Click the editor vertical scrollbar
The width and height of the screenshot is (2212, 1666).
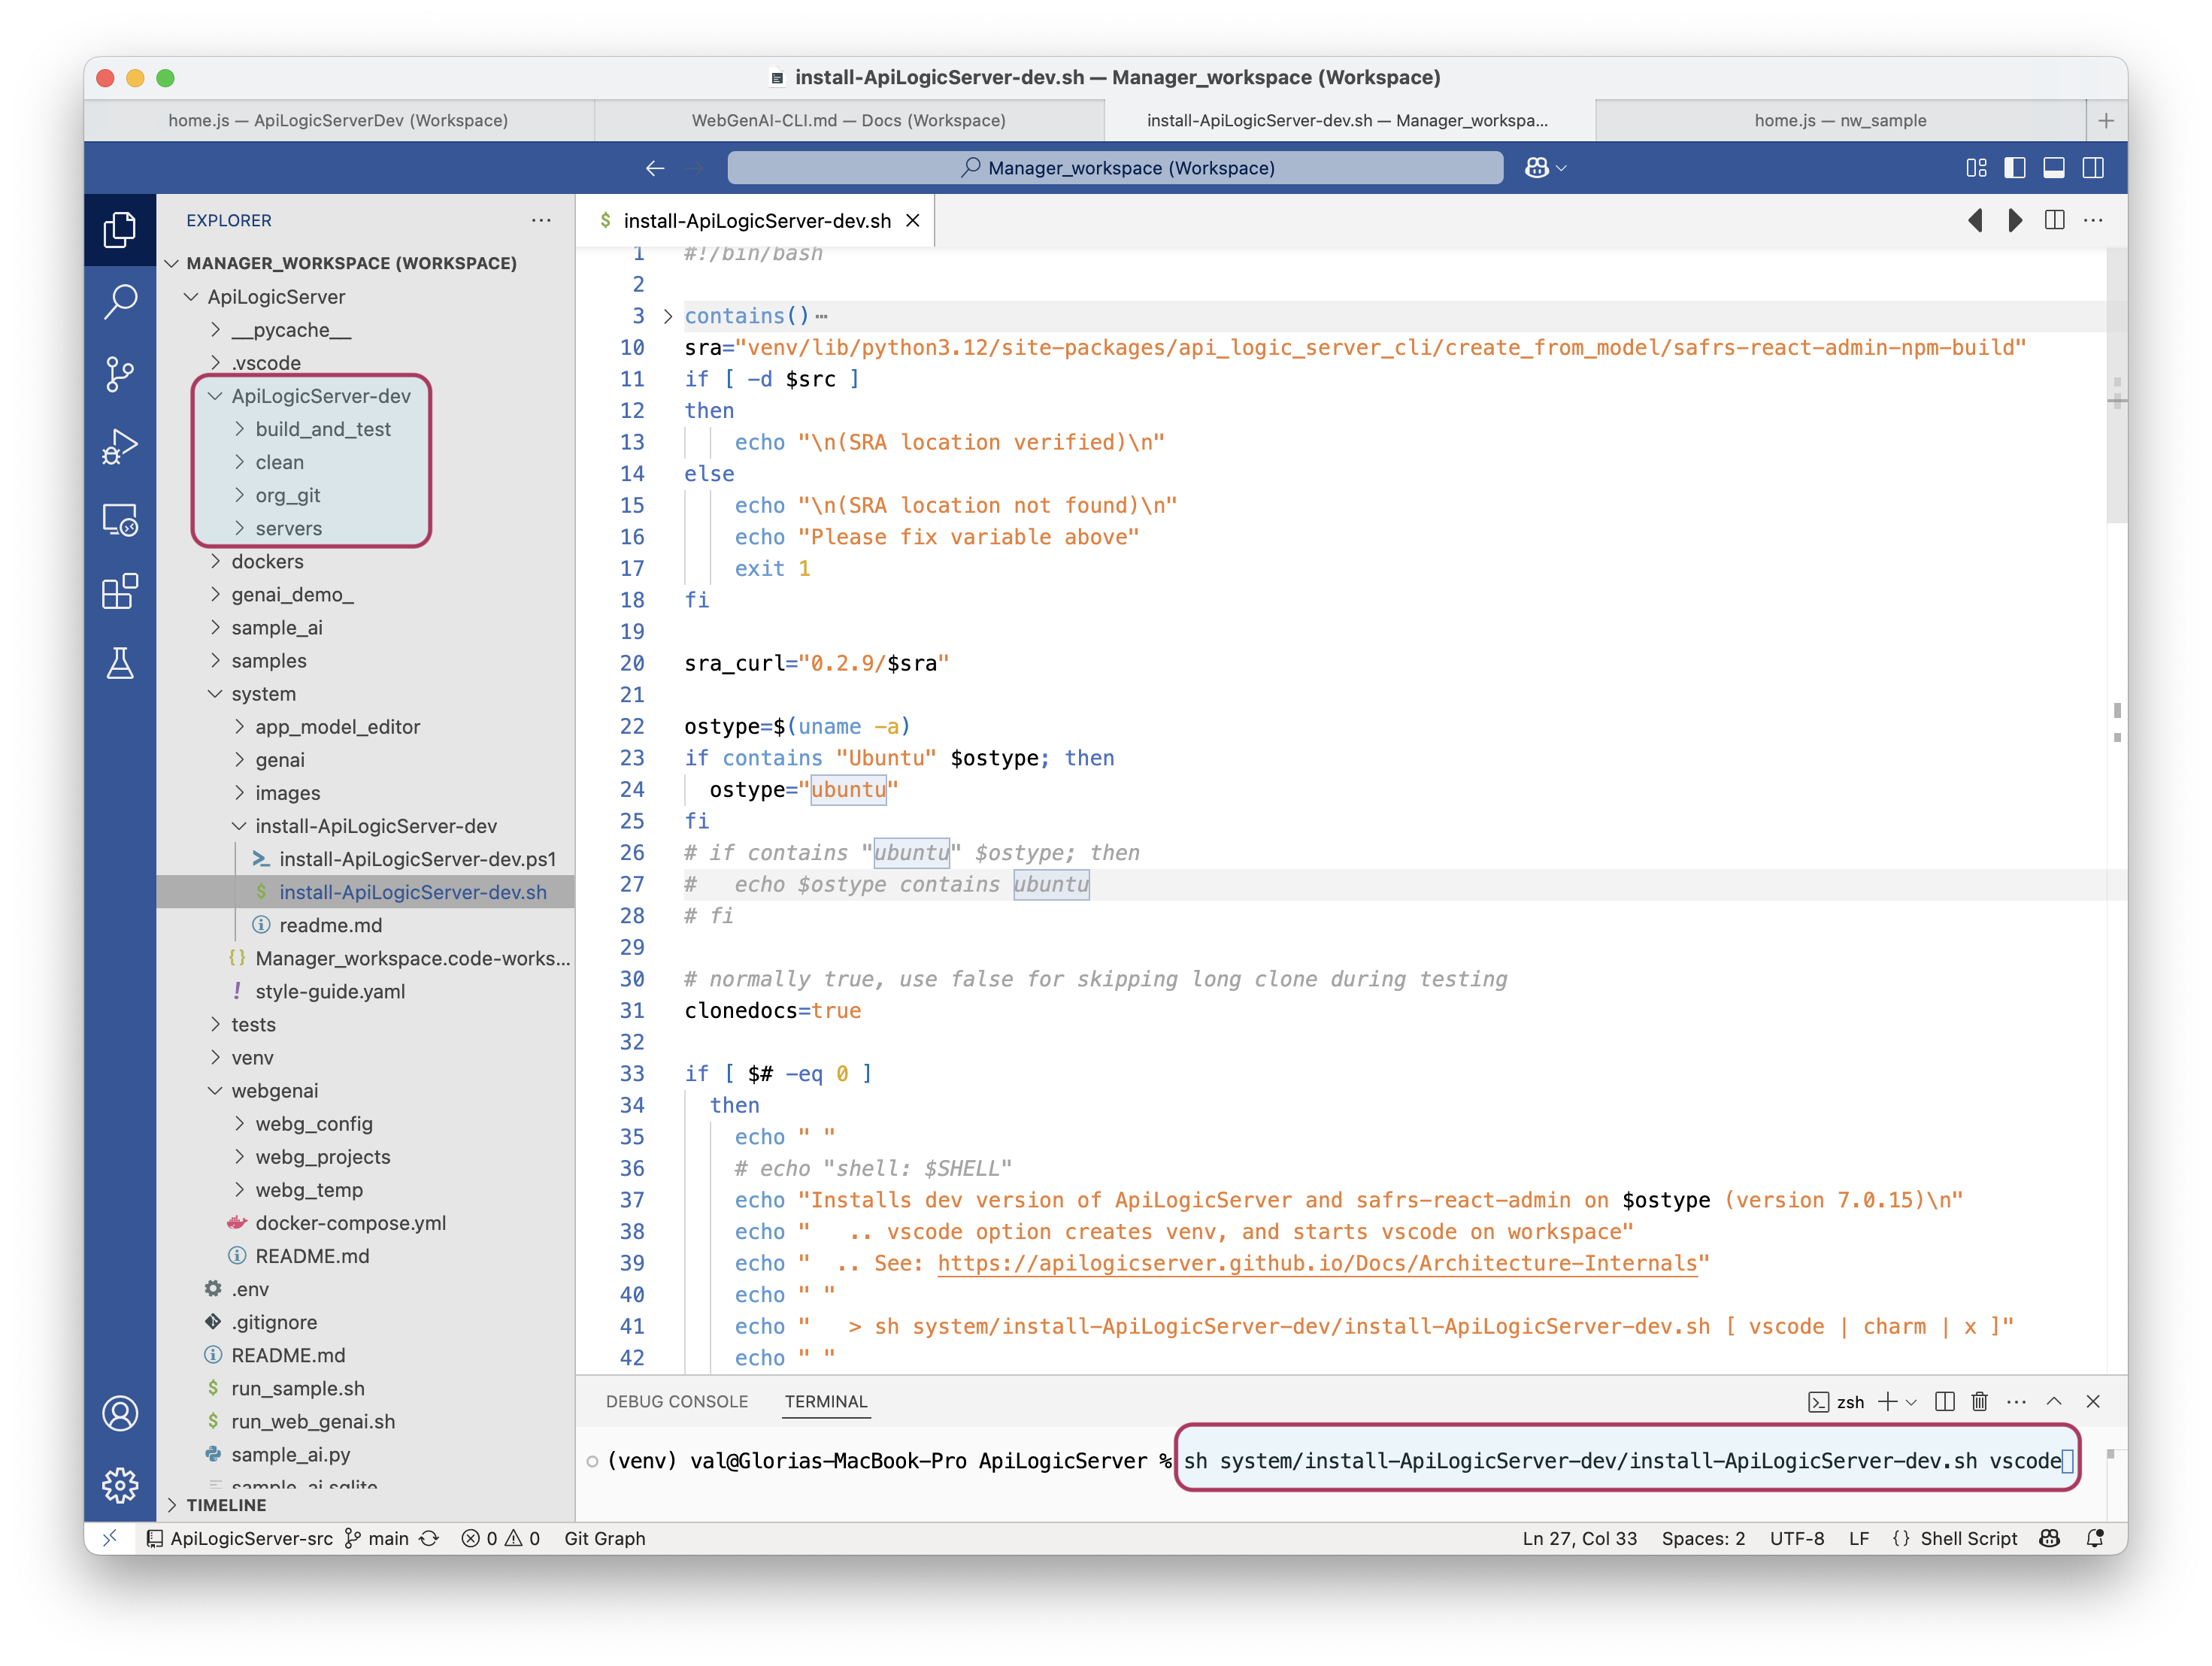click(2116, 385)
